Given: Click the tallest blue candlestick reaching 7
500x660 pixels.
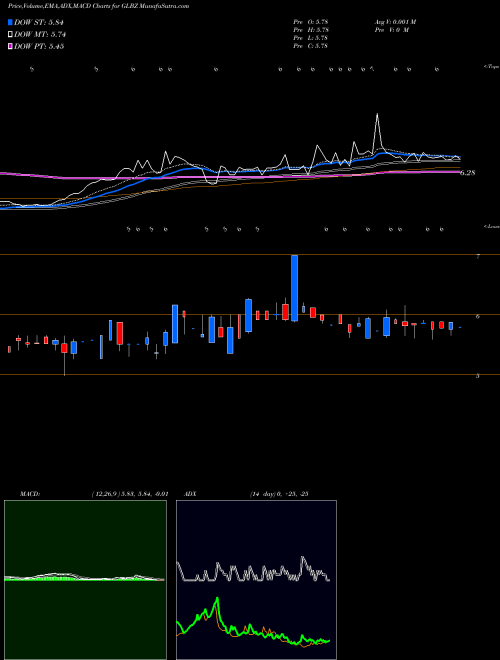Looking at the screenshot, I should pos(295,288).
